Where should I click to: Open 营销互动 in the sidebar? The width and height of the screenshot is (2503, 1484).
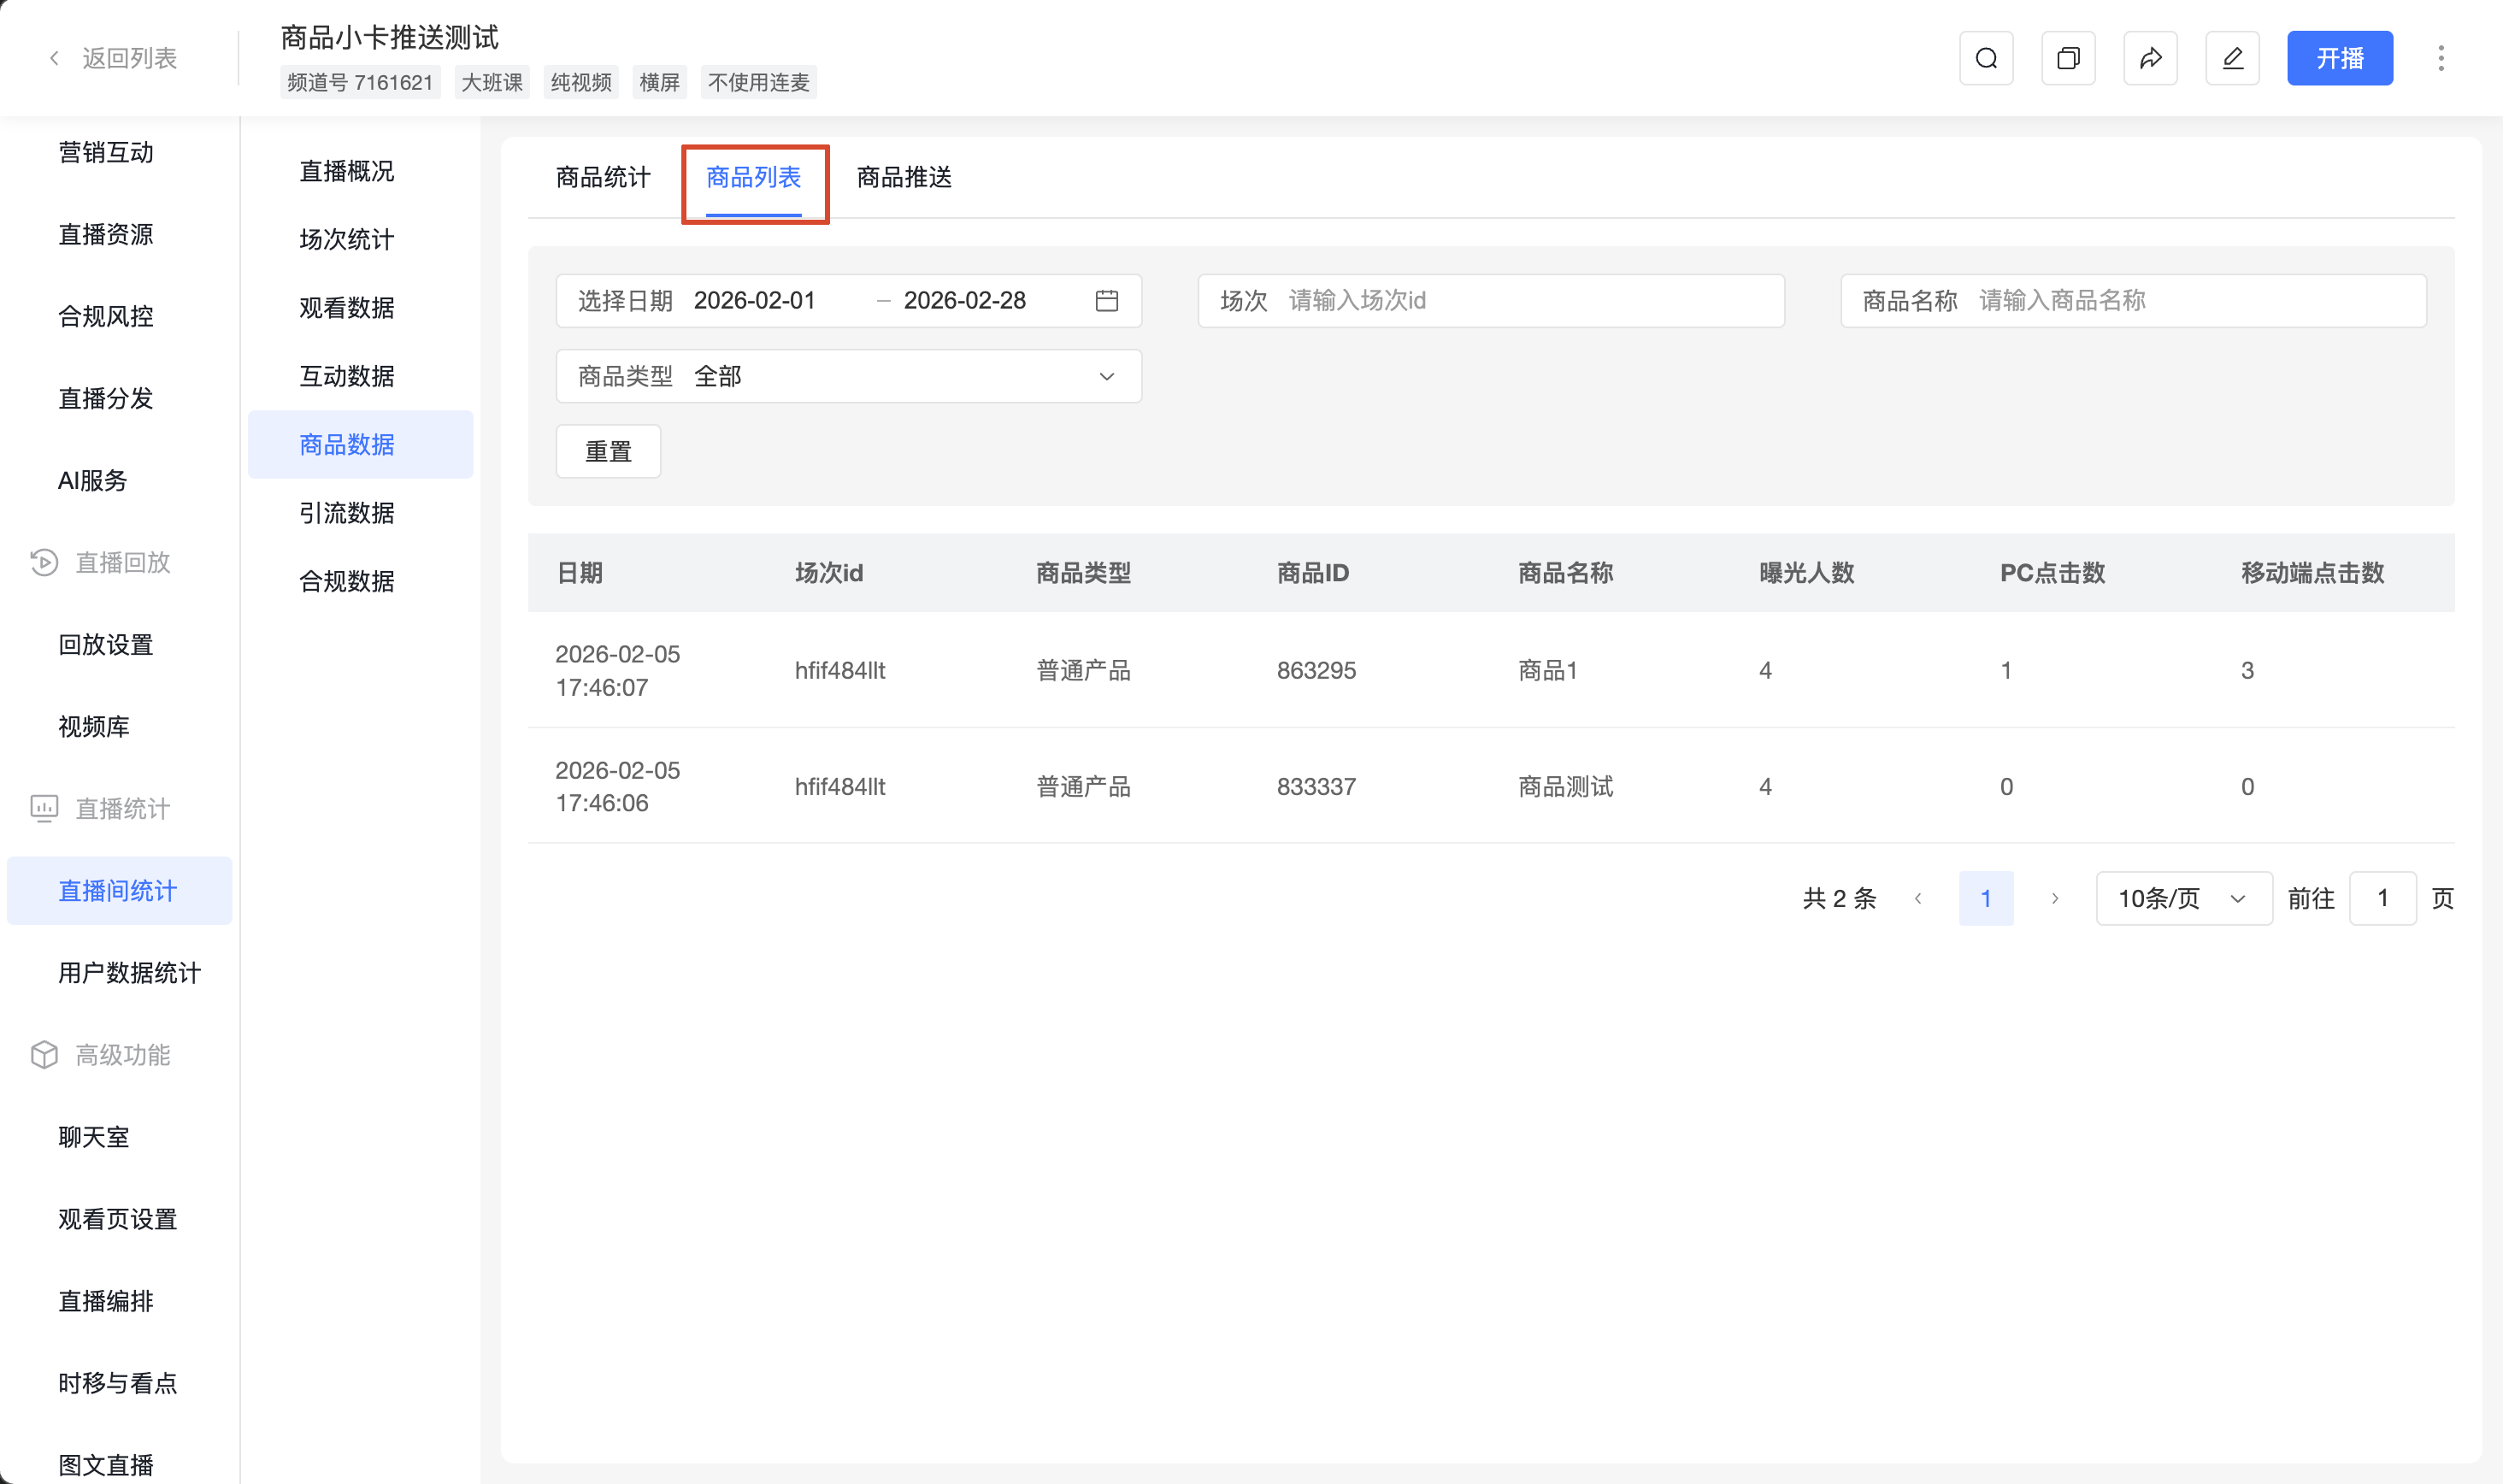(x=119, y=152)
